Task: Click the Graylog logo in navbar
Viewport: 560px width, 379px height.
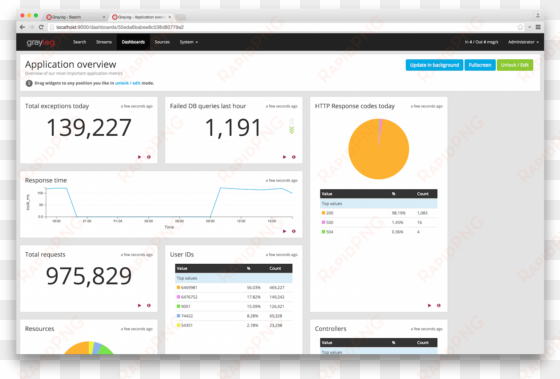Action: pyautogui.click(x=41, y=43)
